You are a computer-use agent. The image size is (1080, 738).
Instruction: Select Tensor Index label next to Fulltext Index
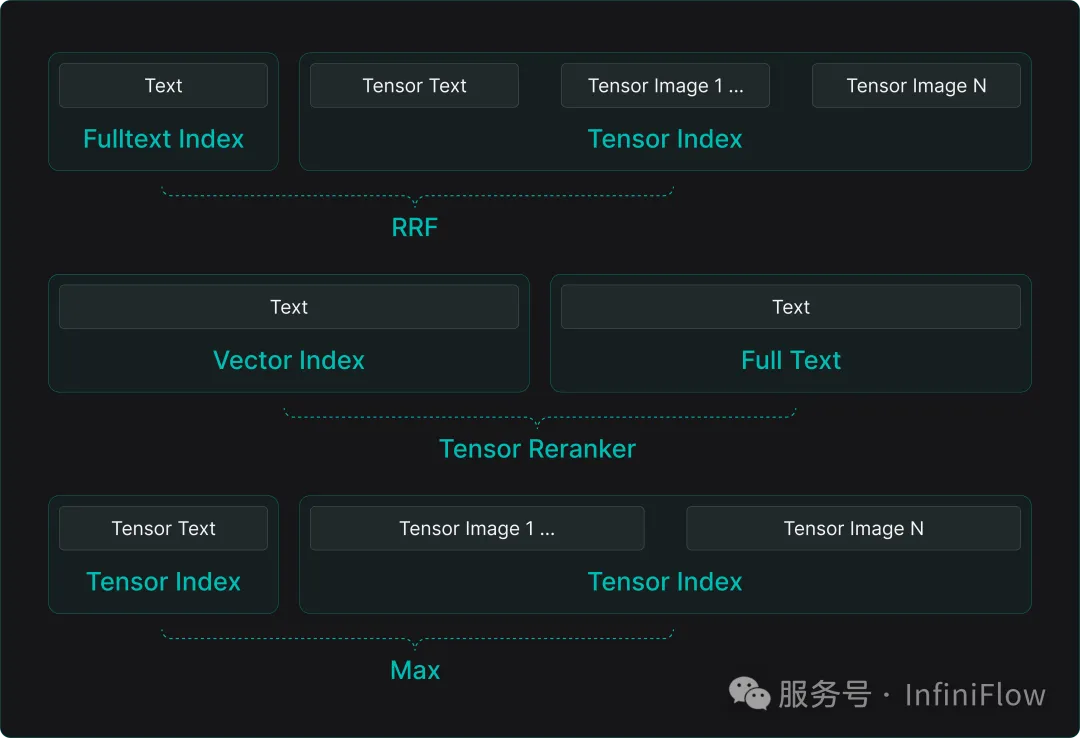click(x=665, y=139)
